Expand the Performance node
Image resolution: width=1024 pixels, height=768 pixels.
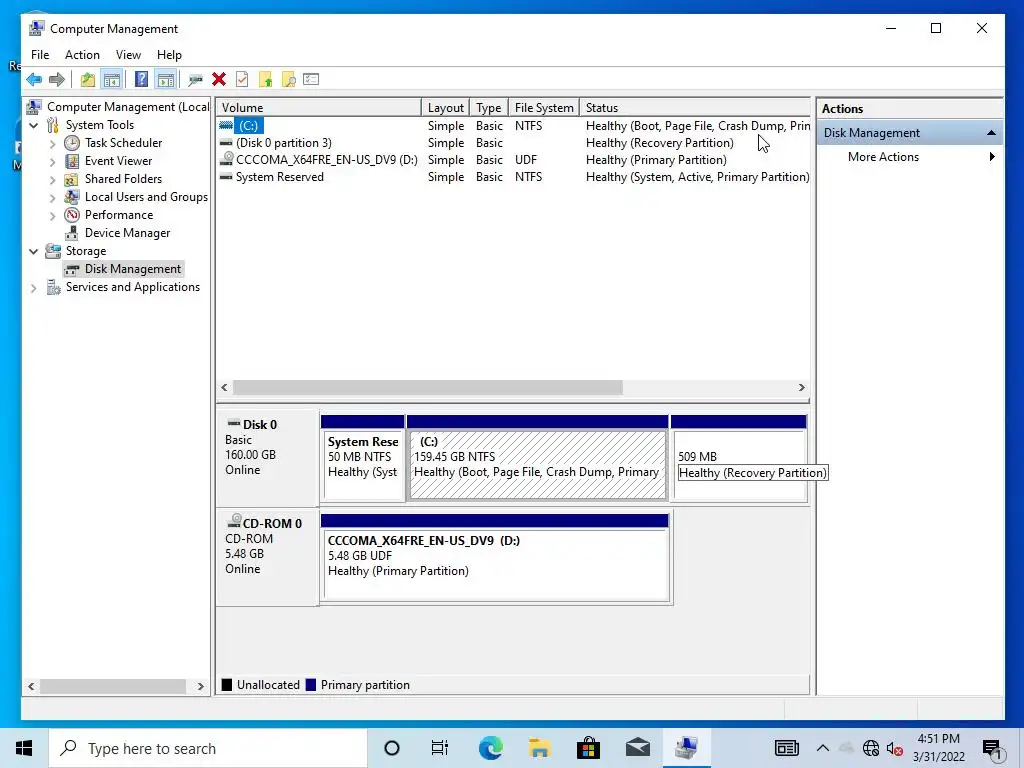[52, 215]
